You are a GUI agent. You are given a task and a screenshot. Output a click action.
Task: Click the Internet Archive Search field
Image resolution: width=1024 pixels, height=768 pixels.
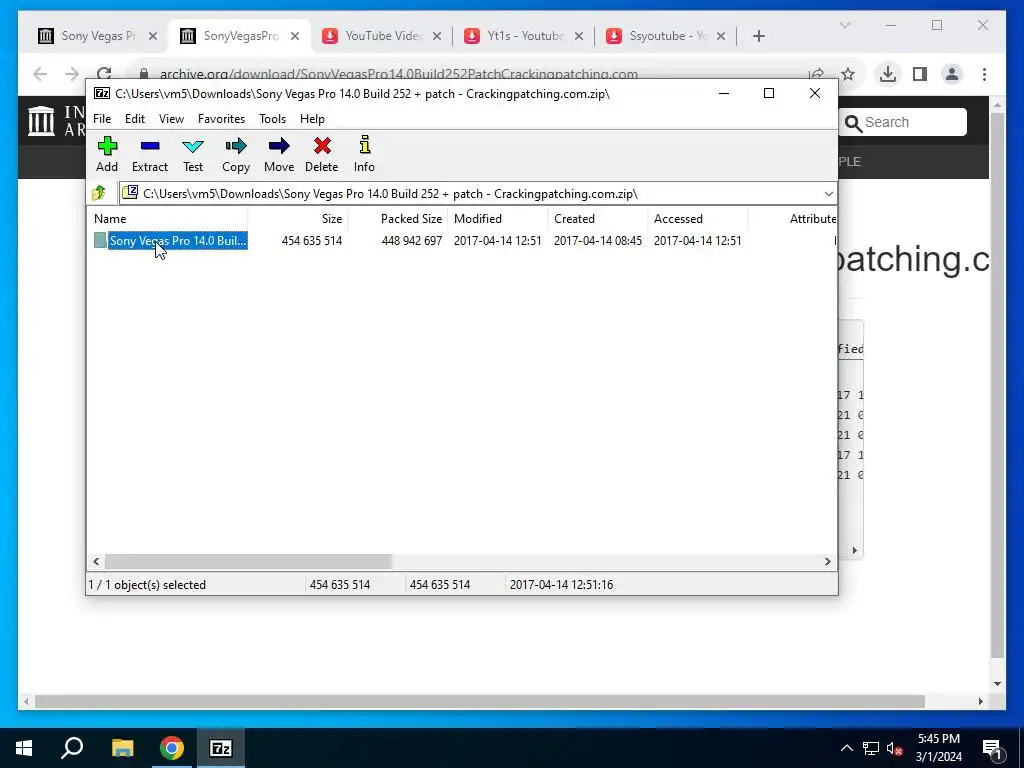point(902,122)
